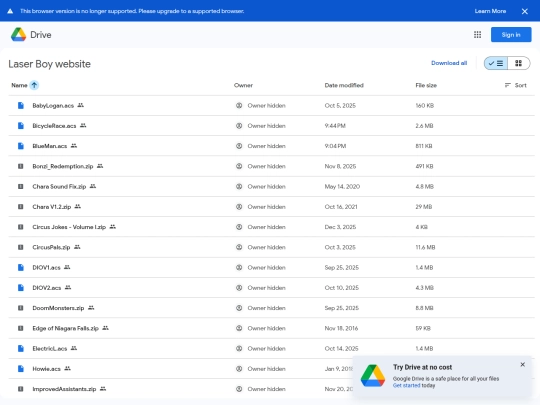Screen dimensions: 540x405
Task: Open the BlueMan.acs file name
Action: pyautogui.click(x=50, y=146)
